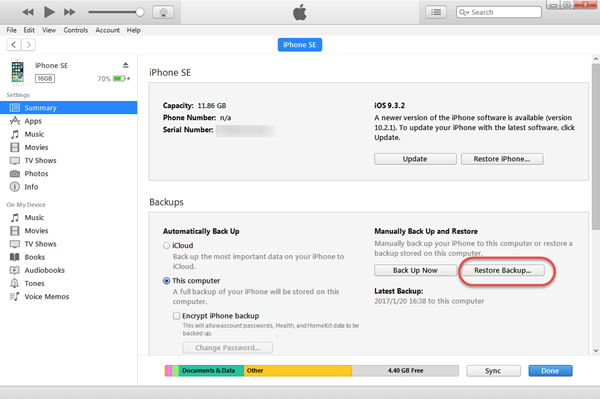Screen dimensions: 600x399
Task: Click Back Up Now button
Action: (415, 270)
